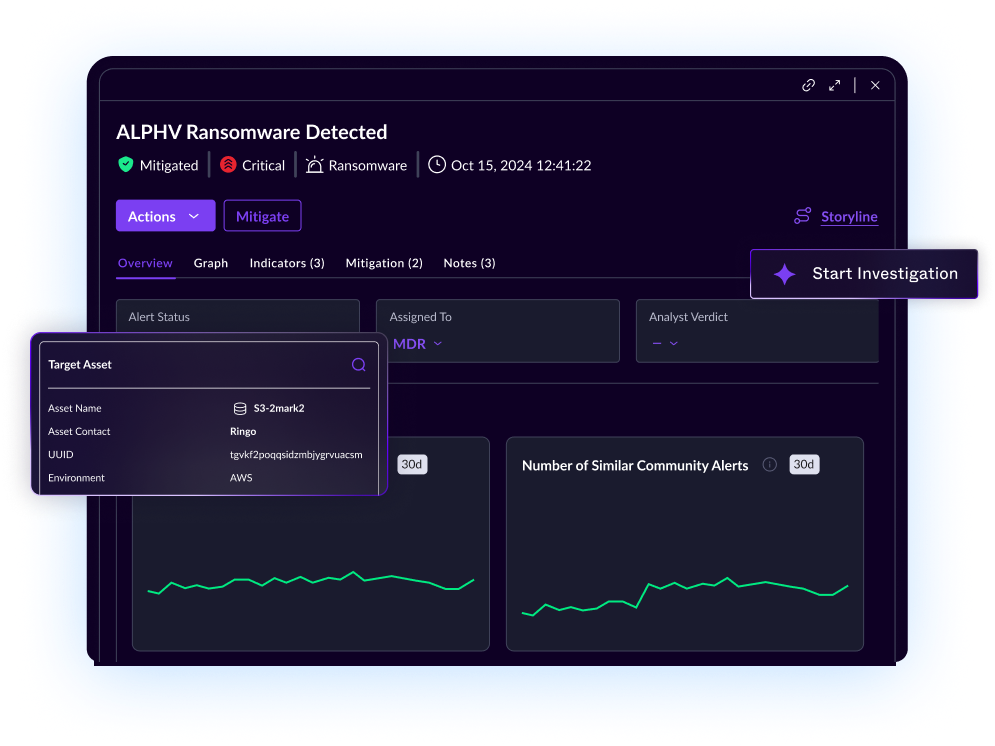Switch to the Graph tab

(x=211, y=263)
